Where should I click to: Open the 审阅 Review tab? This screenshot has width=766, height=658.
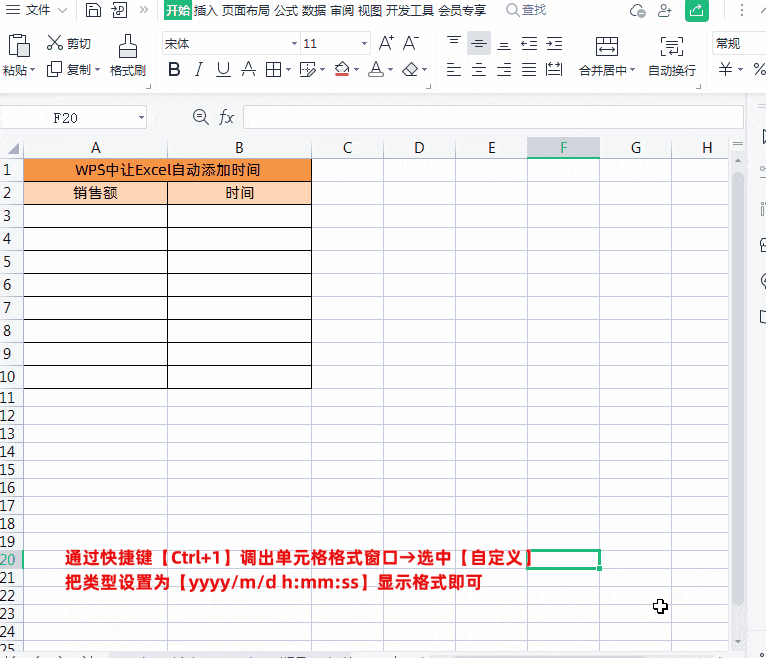(341, 10)
